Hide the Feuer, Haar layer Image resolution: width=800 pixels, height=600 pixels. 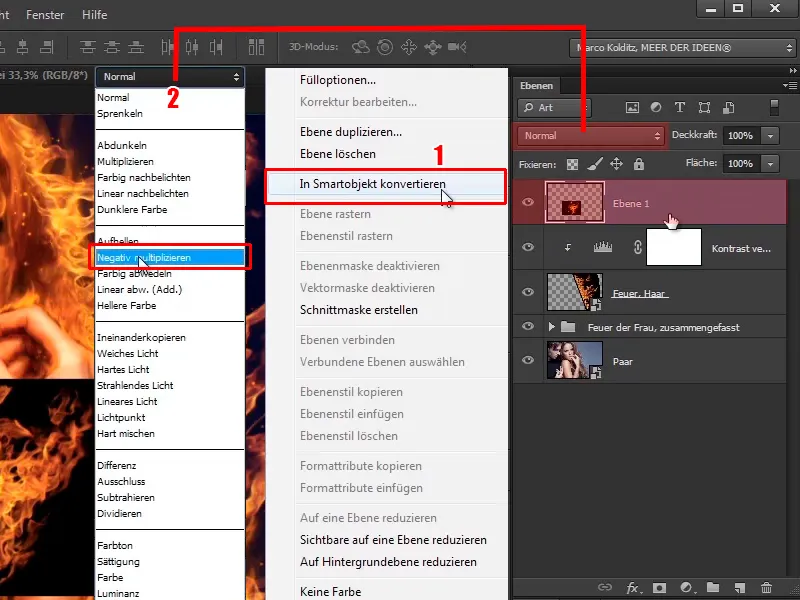pos(528,292)
